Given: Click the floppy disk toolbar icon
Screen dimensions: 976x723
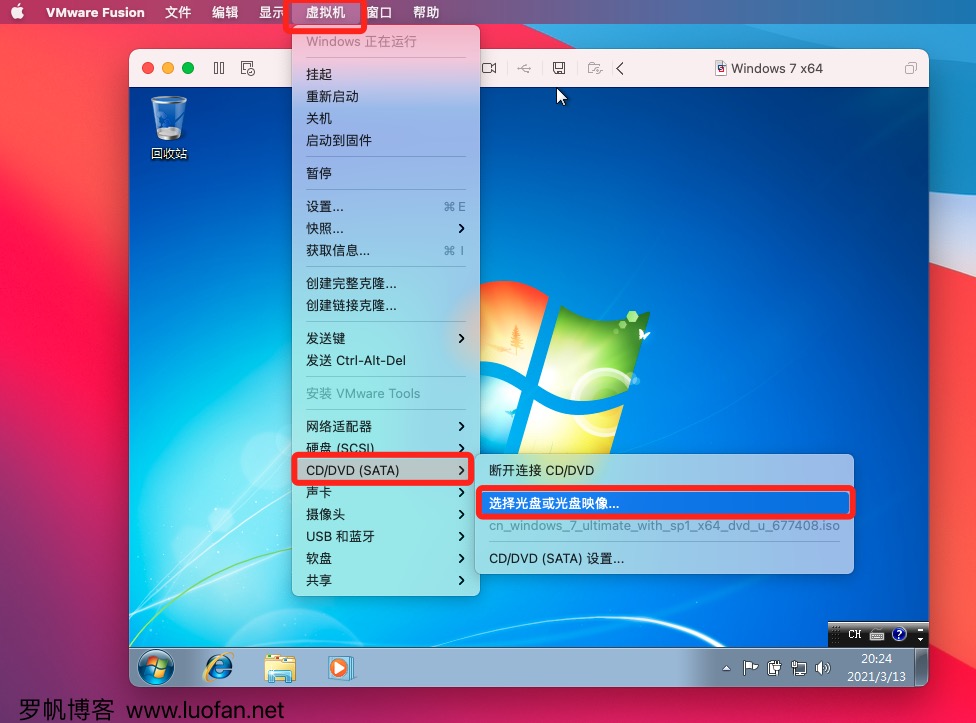Looking at the screenshot, I should (x=559, y=68).
